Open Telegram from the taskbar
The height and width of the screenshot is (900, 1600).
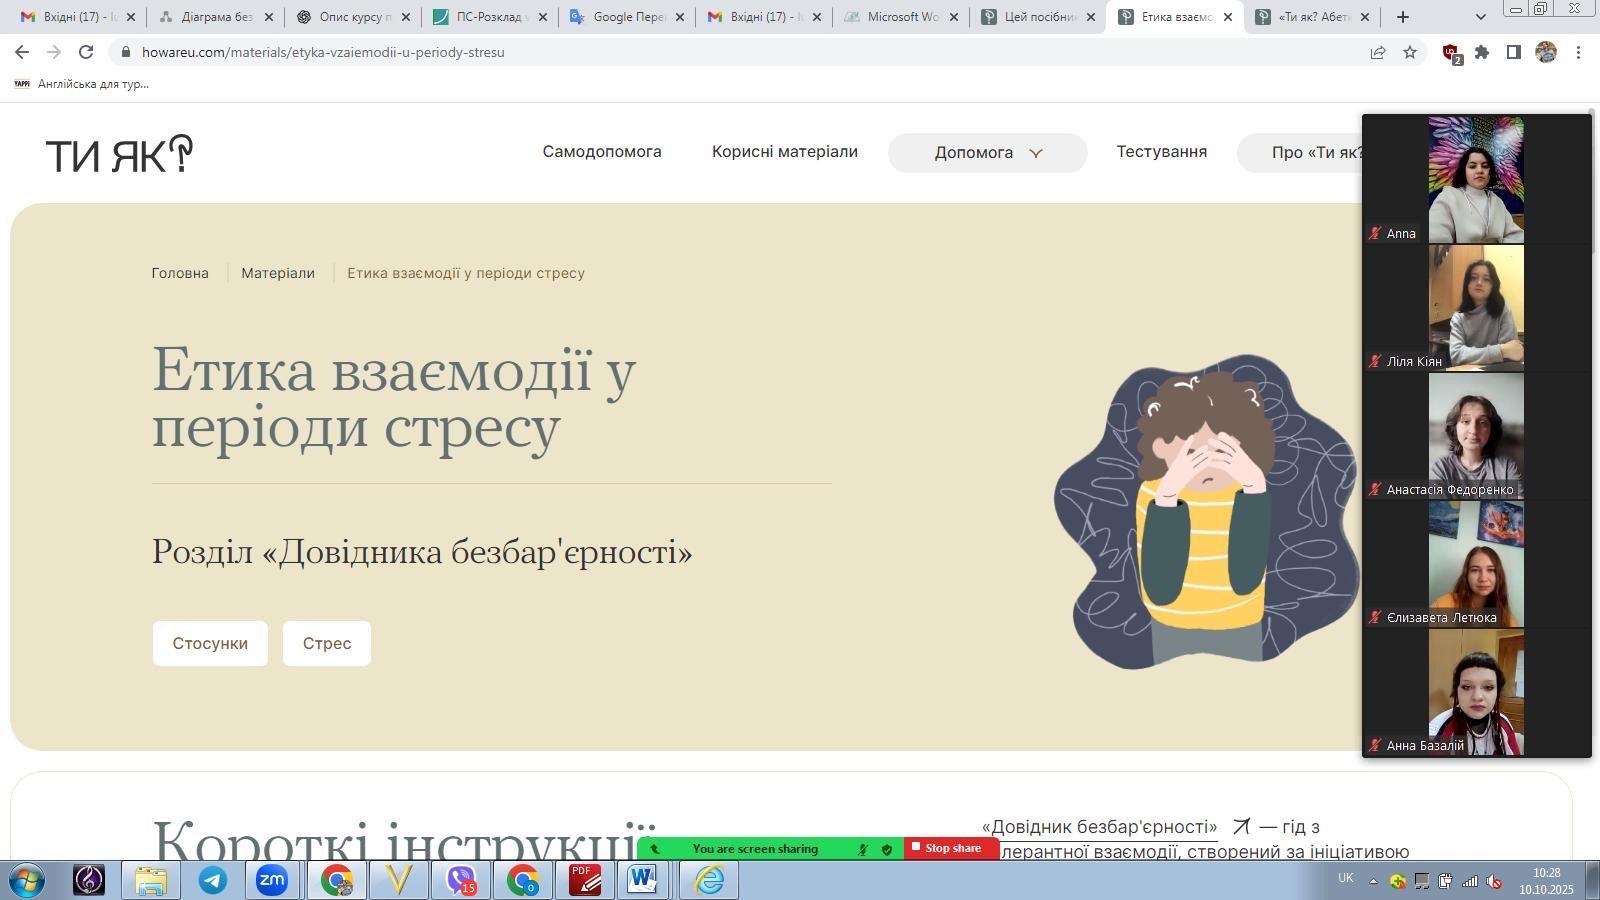[212, 880]
